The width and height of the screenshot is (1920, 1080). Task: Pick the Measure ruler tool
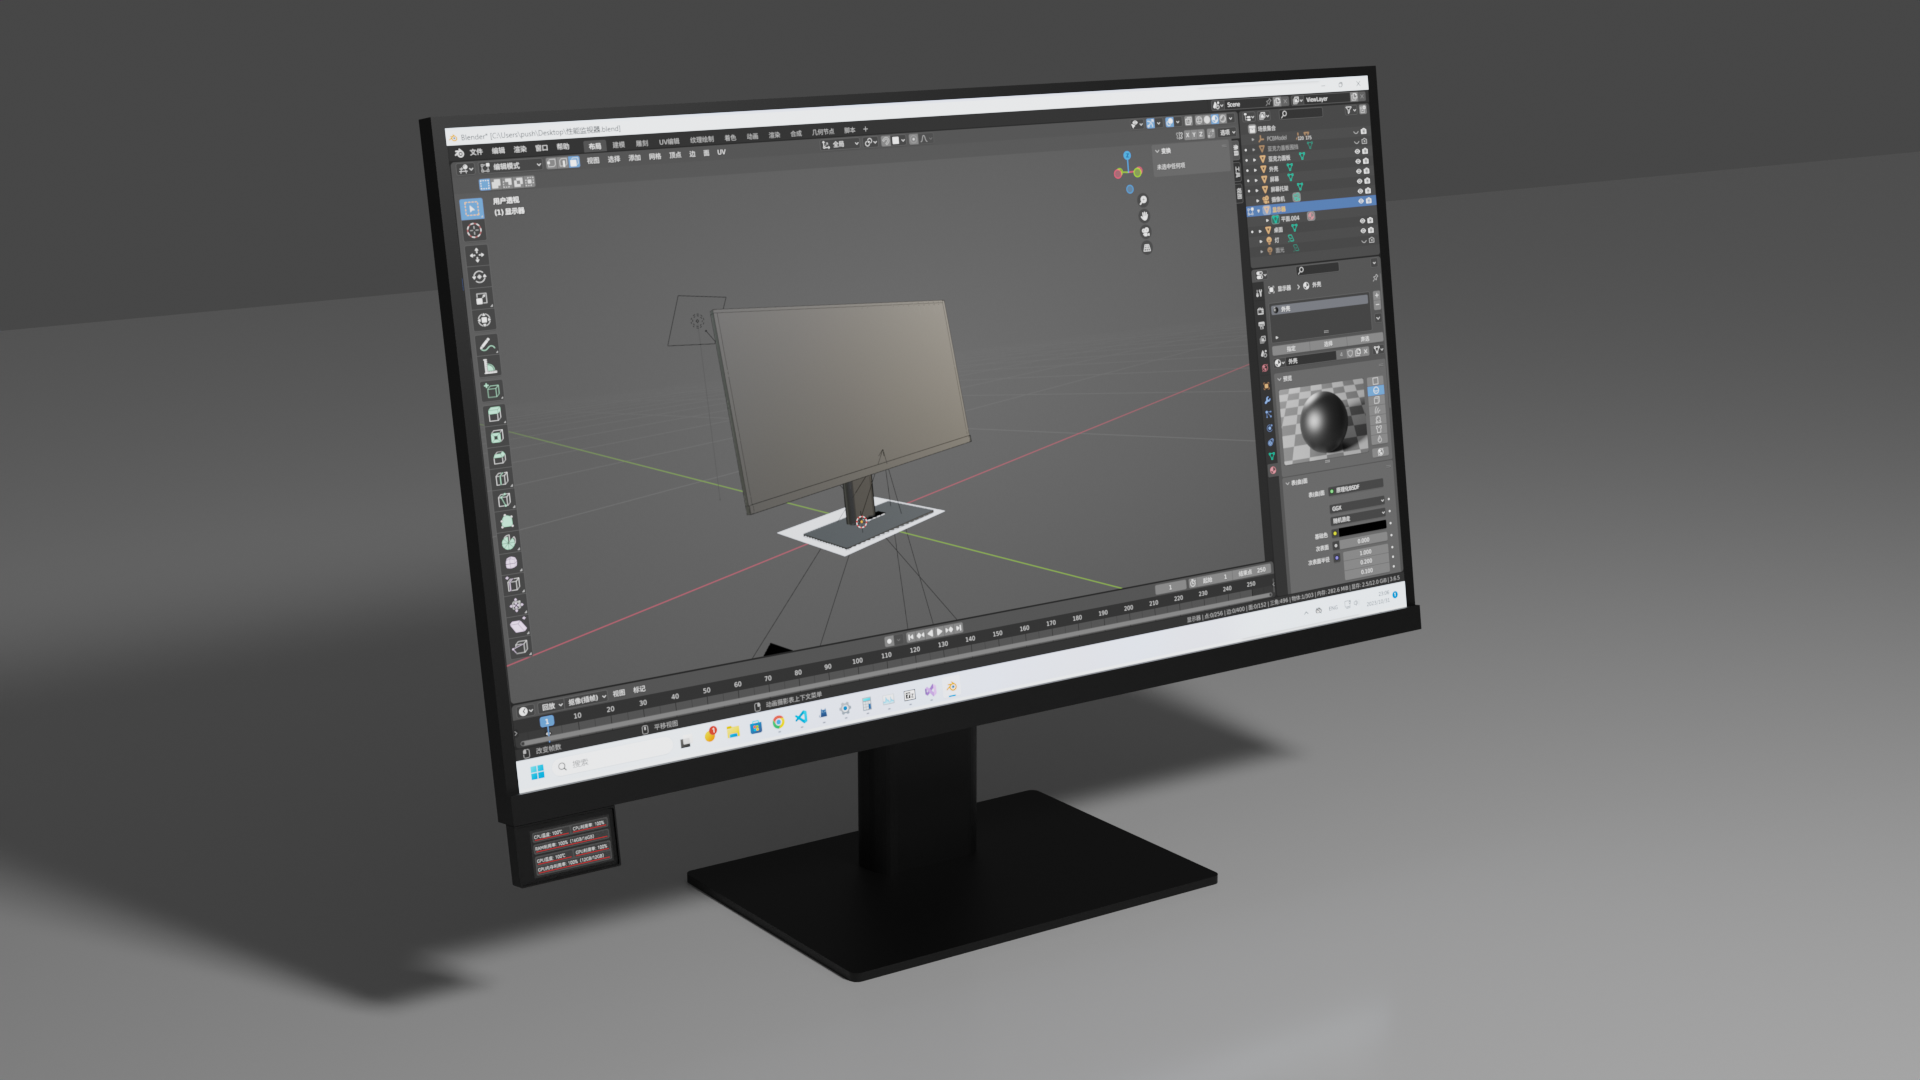click(490, 367)
